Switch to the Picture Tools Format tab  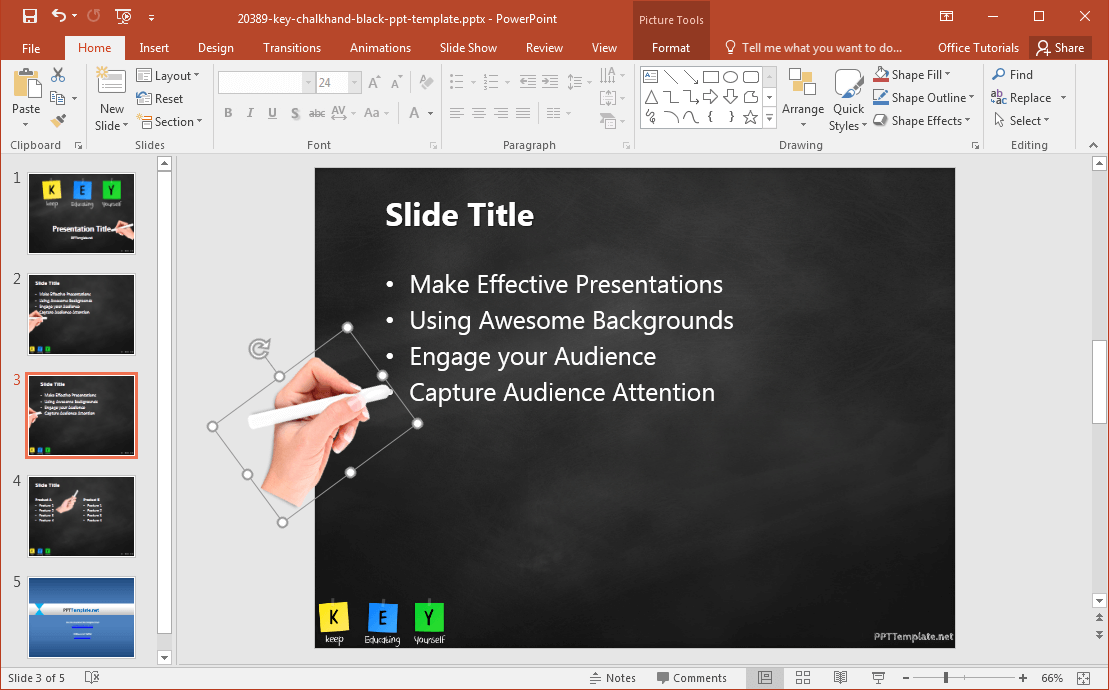tap(670, 48)
